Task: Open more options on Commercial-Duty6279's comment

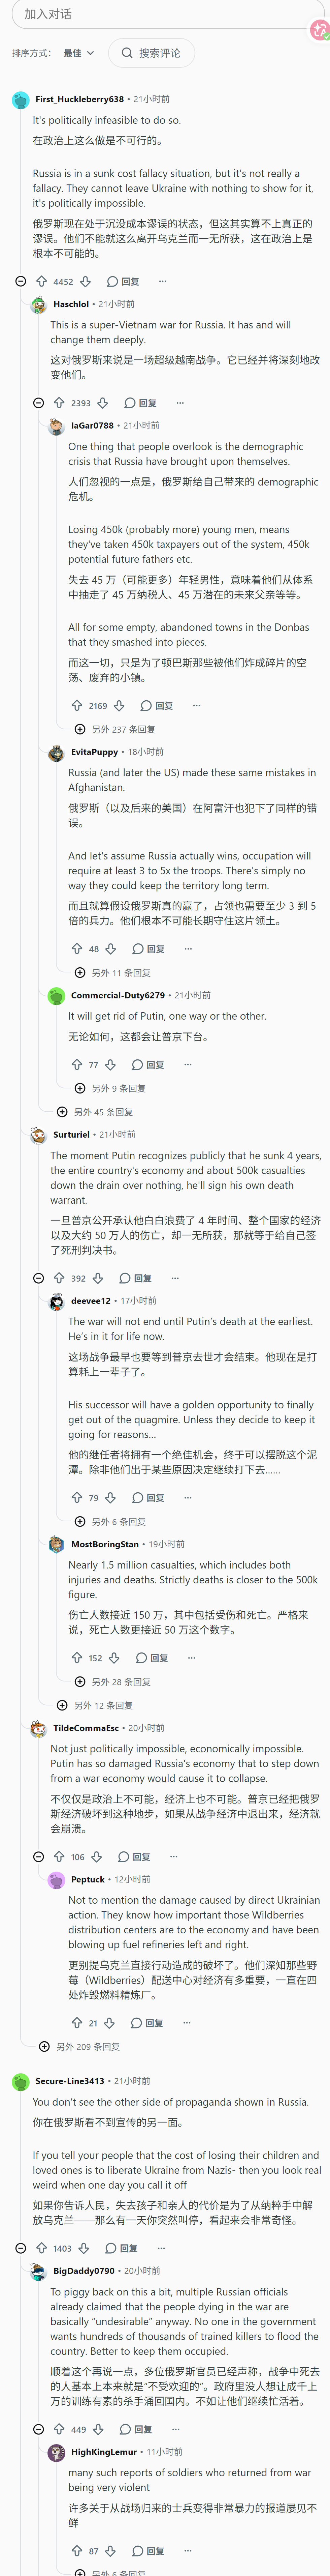Action: (187, 1064)
